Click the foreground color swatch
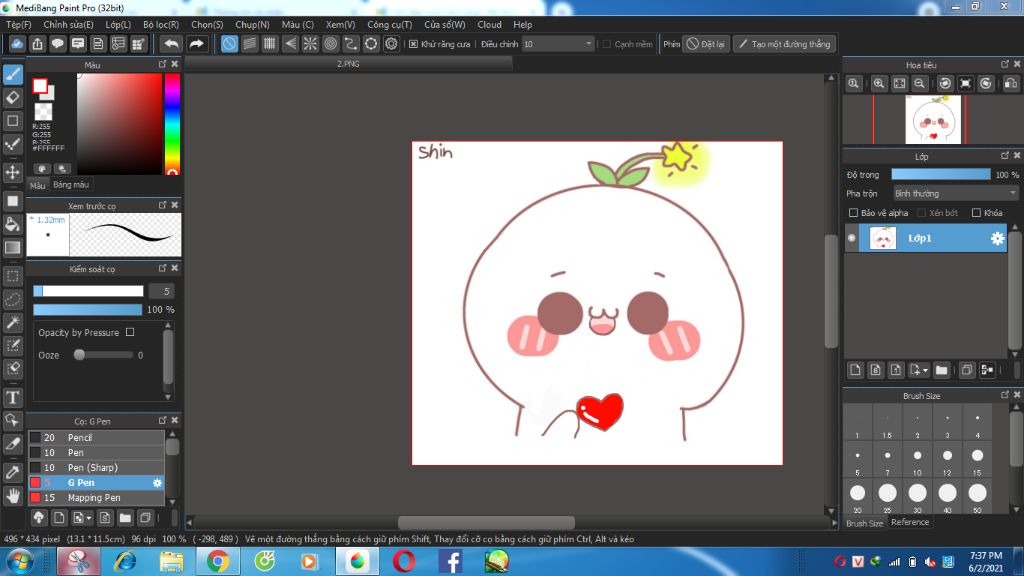 (40, 86)
